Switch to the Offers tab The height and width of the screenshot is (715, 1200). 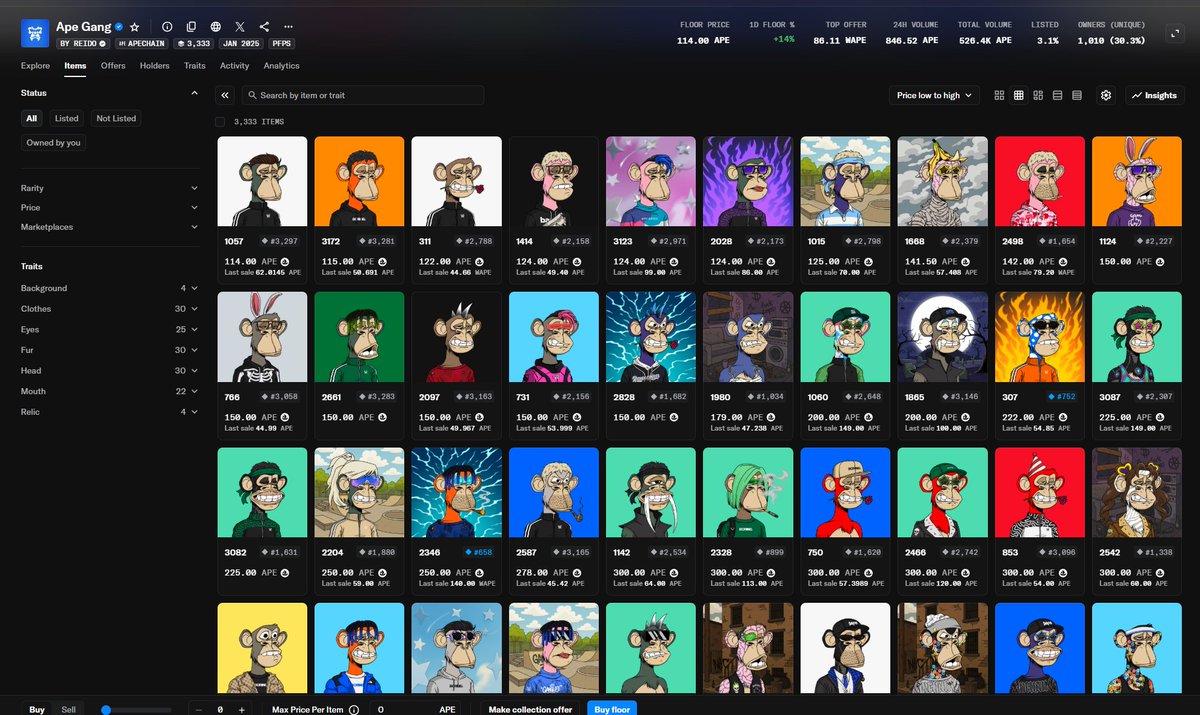click(113, 66)
